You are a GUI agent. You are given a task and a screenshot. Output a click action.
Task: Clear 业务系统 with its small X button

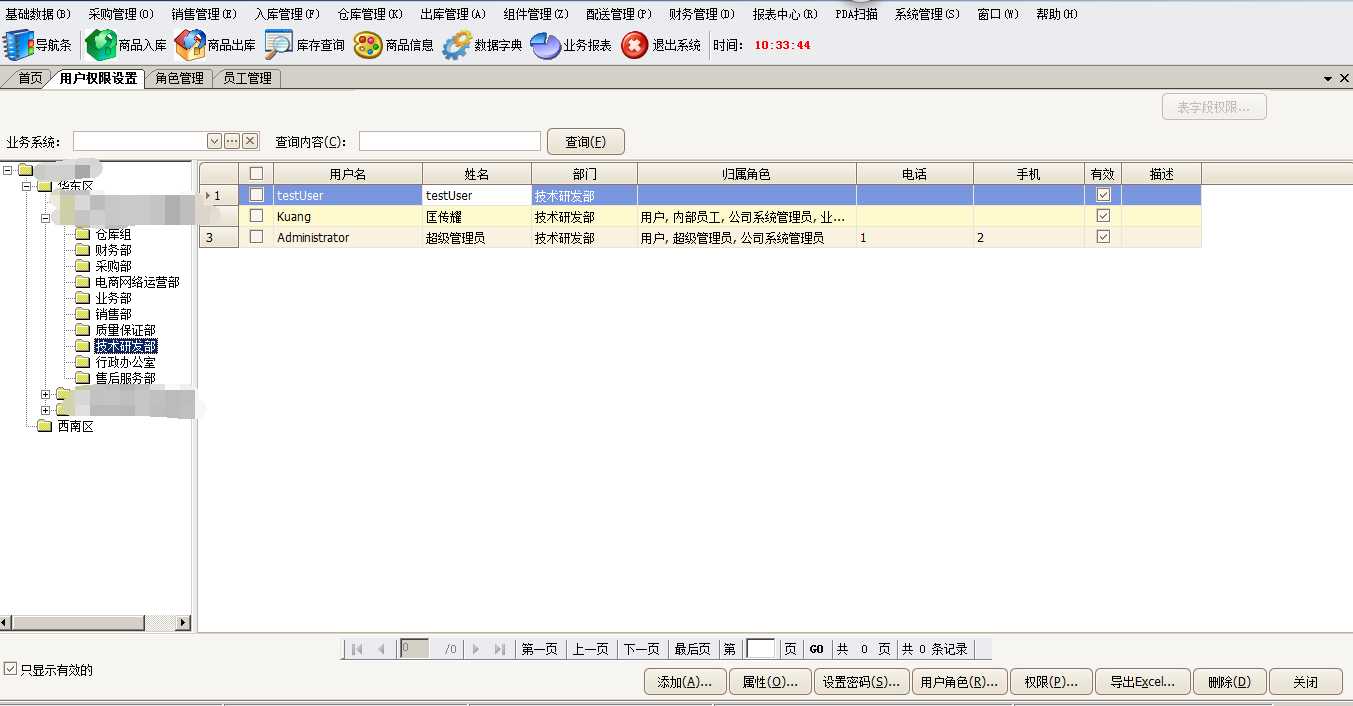[x=250, y=141]
